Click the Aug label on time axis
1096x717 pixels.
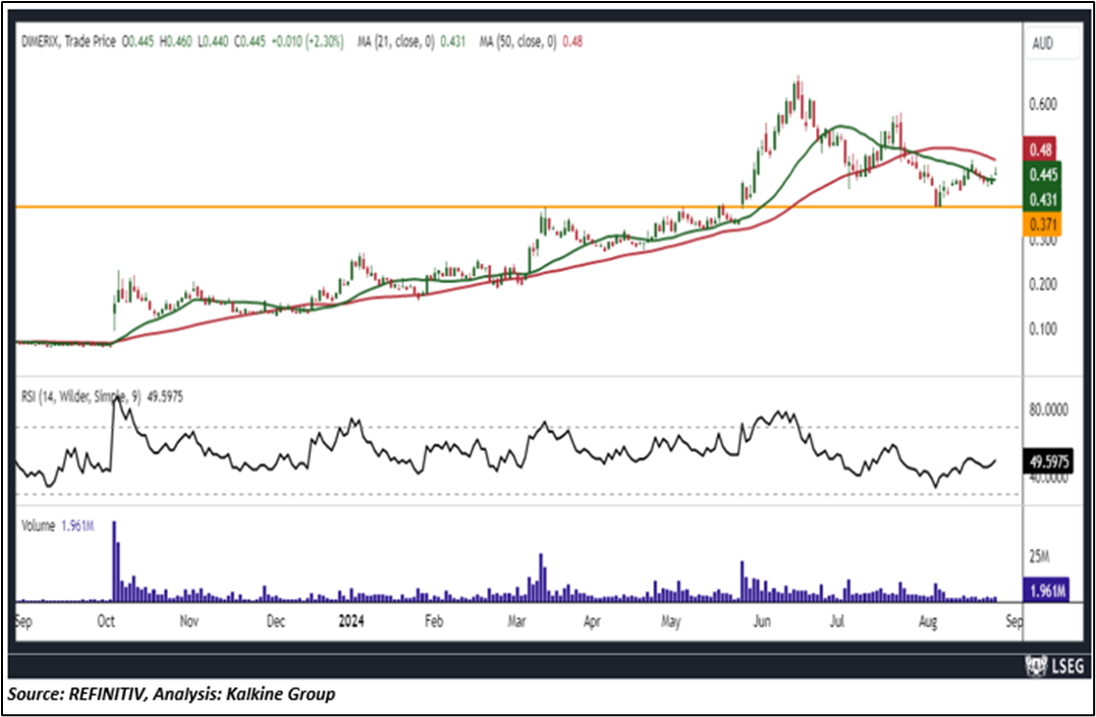[928, 621]
